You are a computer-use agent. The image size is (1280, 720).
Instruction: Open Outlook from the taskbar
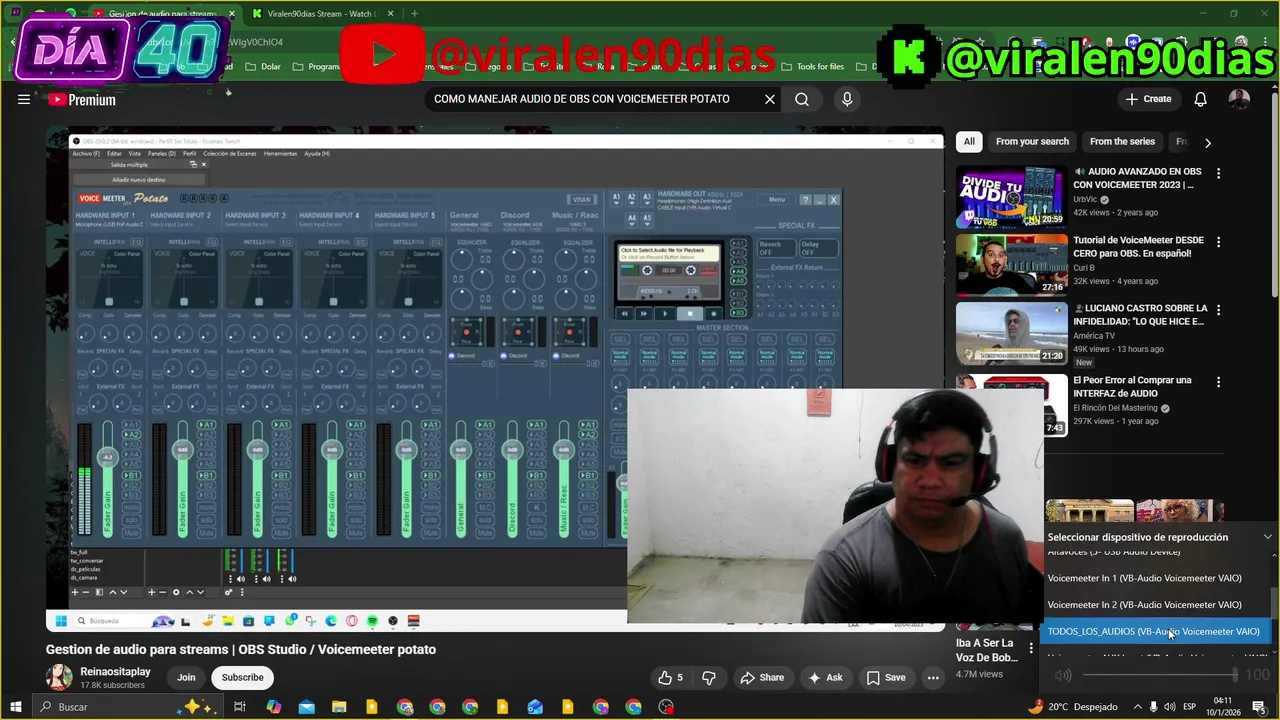tap(535, 707)
